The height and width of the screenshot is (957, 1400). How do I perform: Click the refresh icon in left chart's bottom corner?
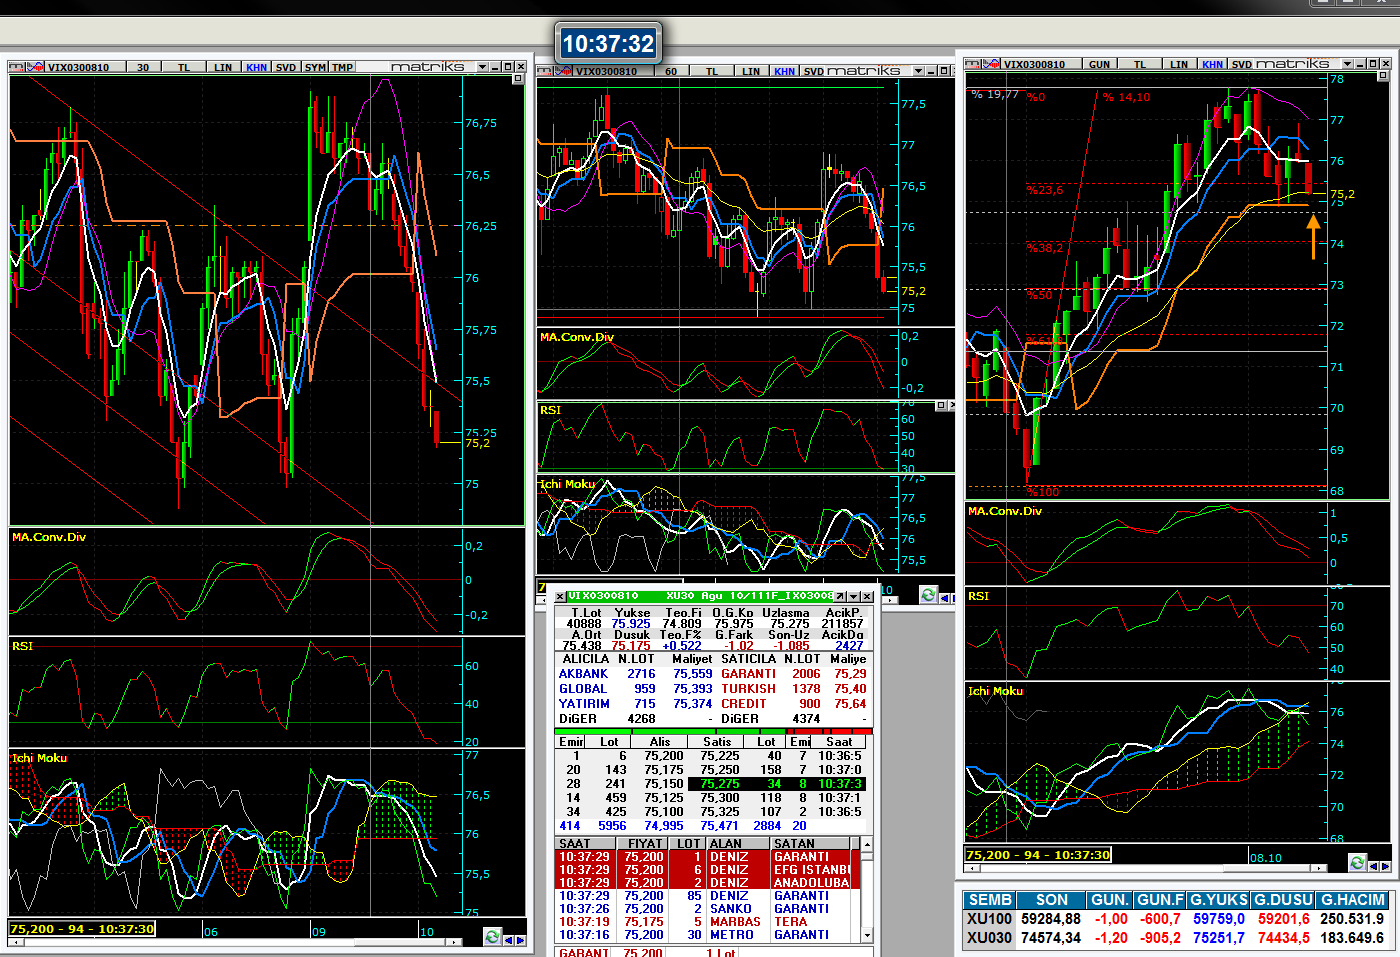tap(492, 937)
